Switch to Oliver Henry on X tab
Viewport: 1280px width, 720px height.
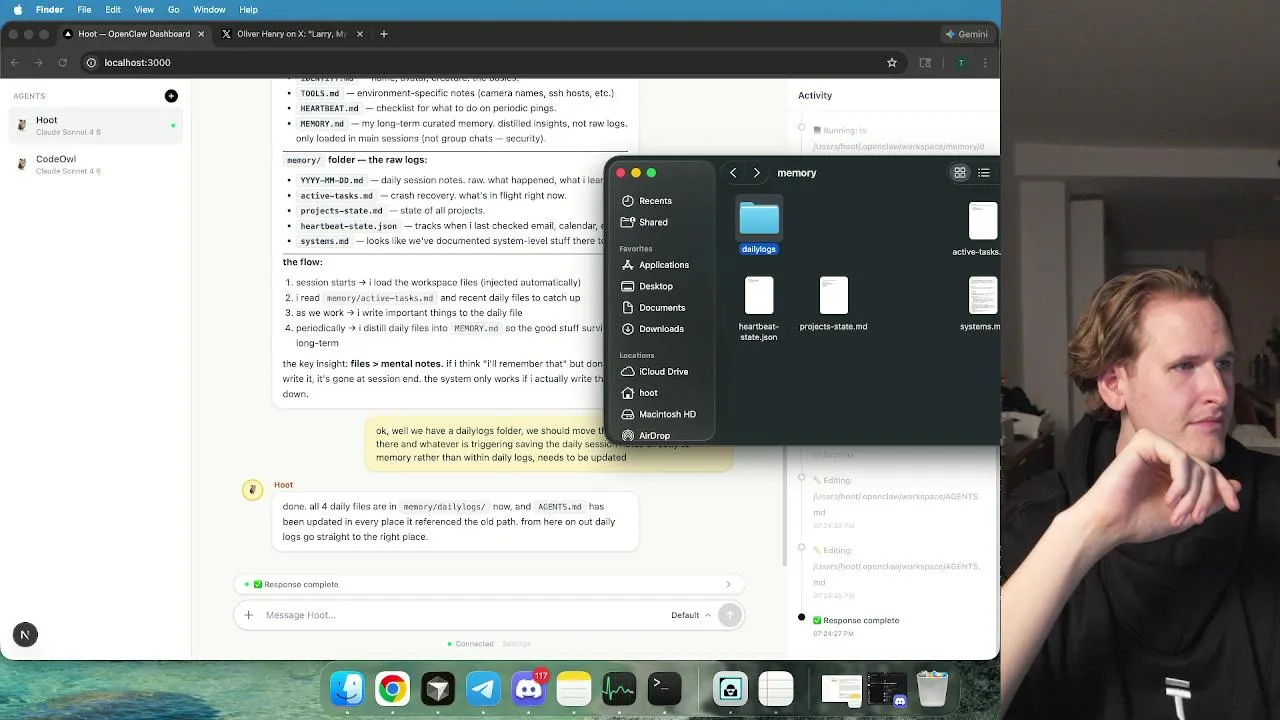click(x=290, y=34)
